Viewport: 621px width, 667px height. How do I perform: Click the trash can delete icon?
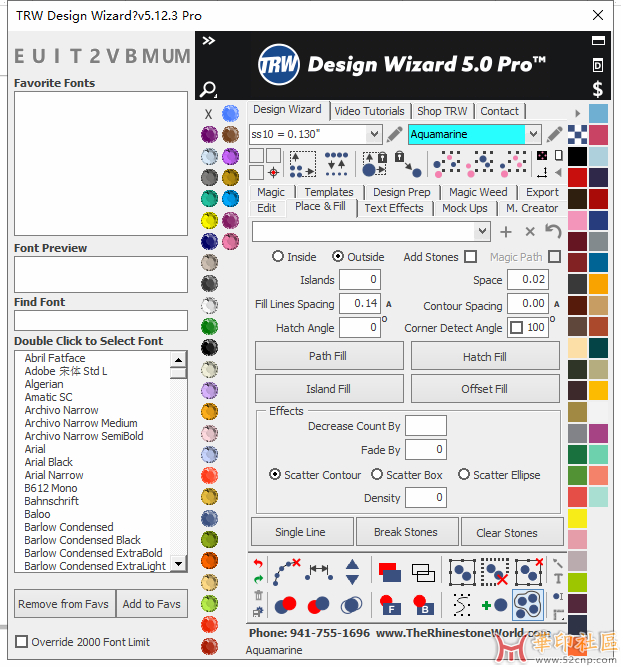(x=258, y=596)
